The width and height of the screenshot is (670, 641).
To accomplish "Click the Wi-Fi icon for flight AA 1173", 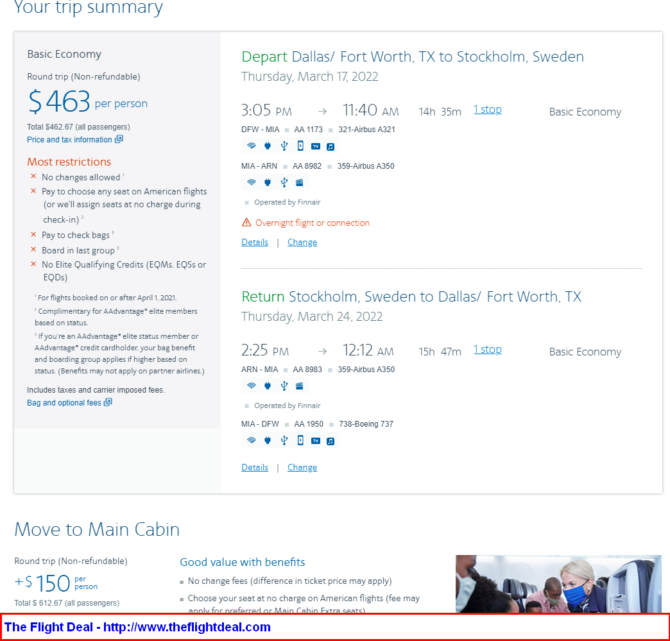I will click(x=251, y=146).
